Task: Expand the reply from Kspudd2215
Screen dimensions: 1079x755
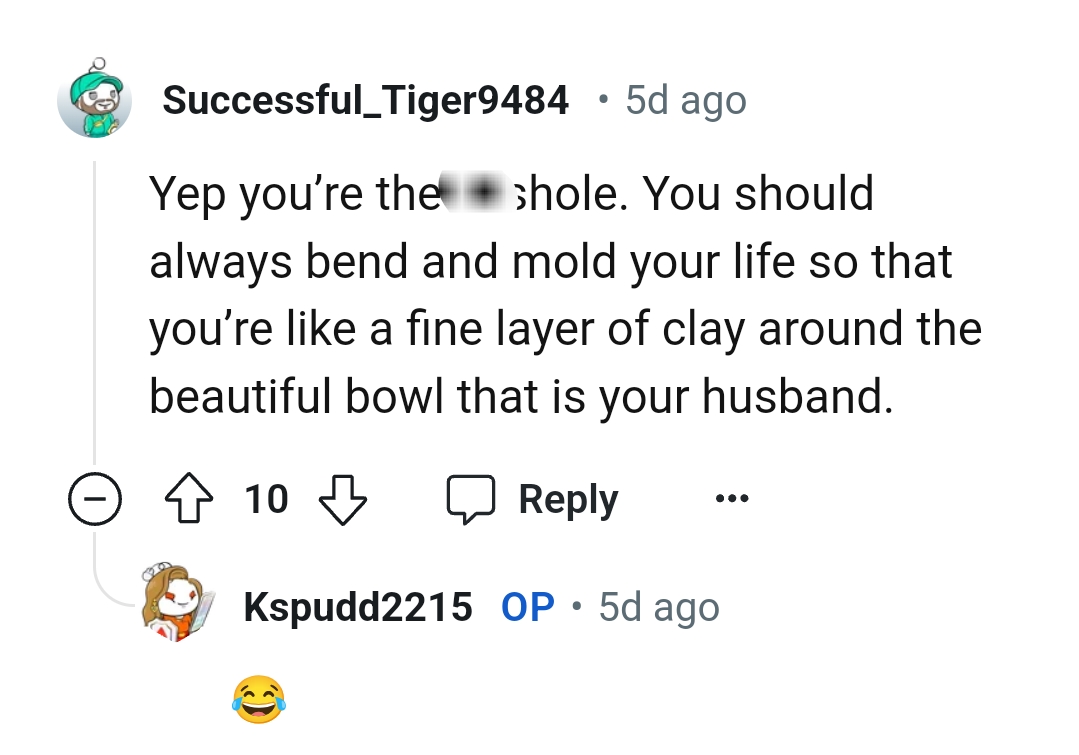Action: coord(257,698)
